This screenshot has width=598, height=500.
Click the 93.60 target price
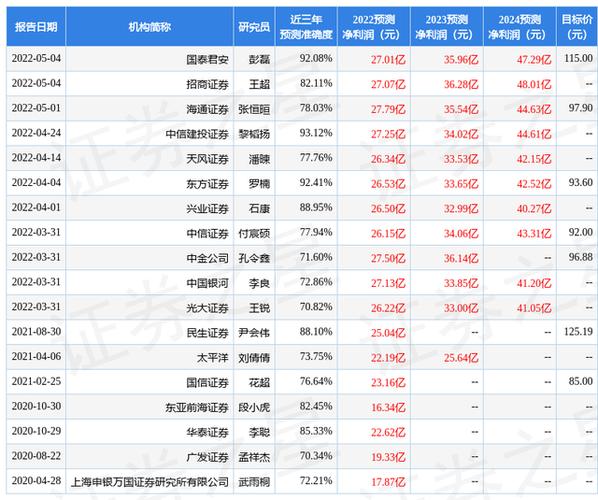pos(581,182)
